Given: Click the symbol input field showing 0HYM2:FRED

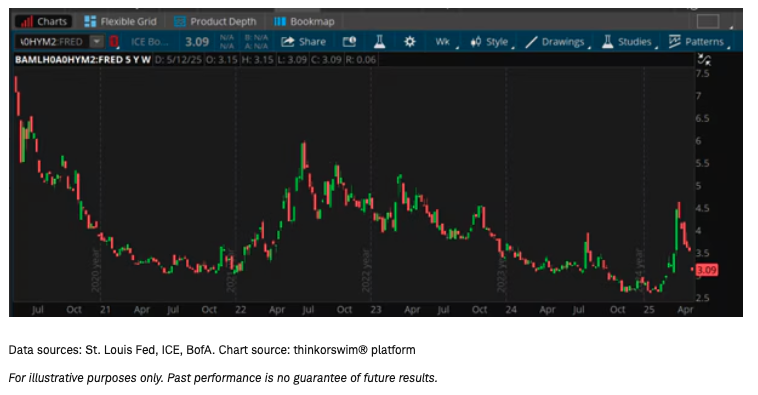Looking at the screenshot, I should pos(52,42).
